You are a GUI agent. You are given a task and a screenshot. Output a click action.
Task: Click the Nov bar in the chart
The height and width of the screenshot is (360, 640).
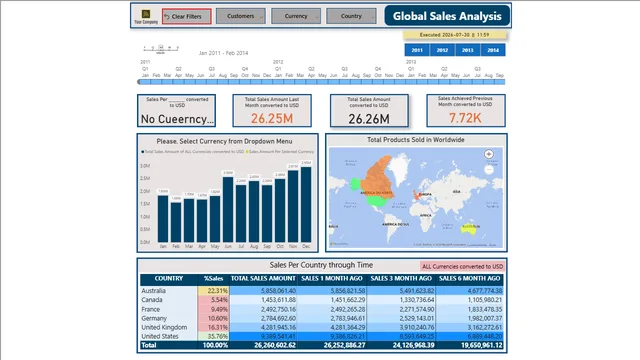(x=293, y=206)
